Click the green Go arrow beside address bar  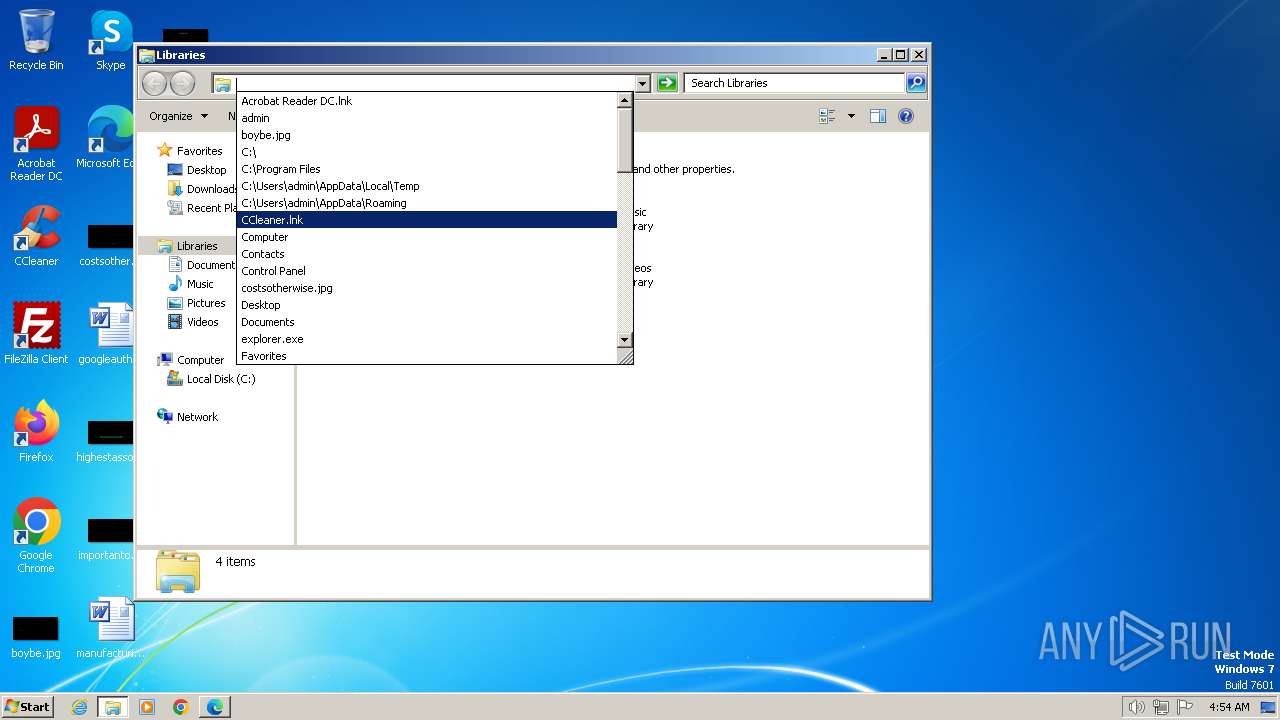click(x=667, y=83)
